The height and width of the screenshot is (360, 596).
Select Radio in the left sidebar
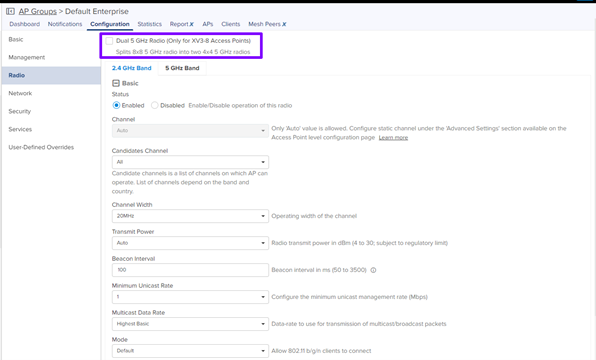[51, 75]
